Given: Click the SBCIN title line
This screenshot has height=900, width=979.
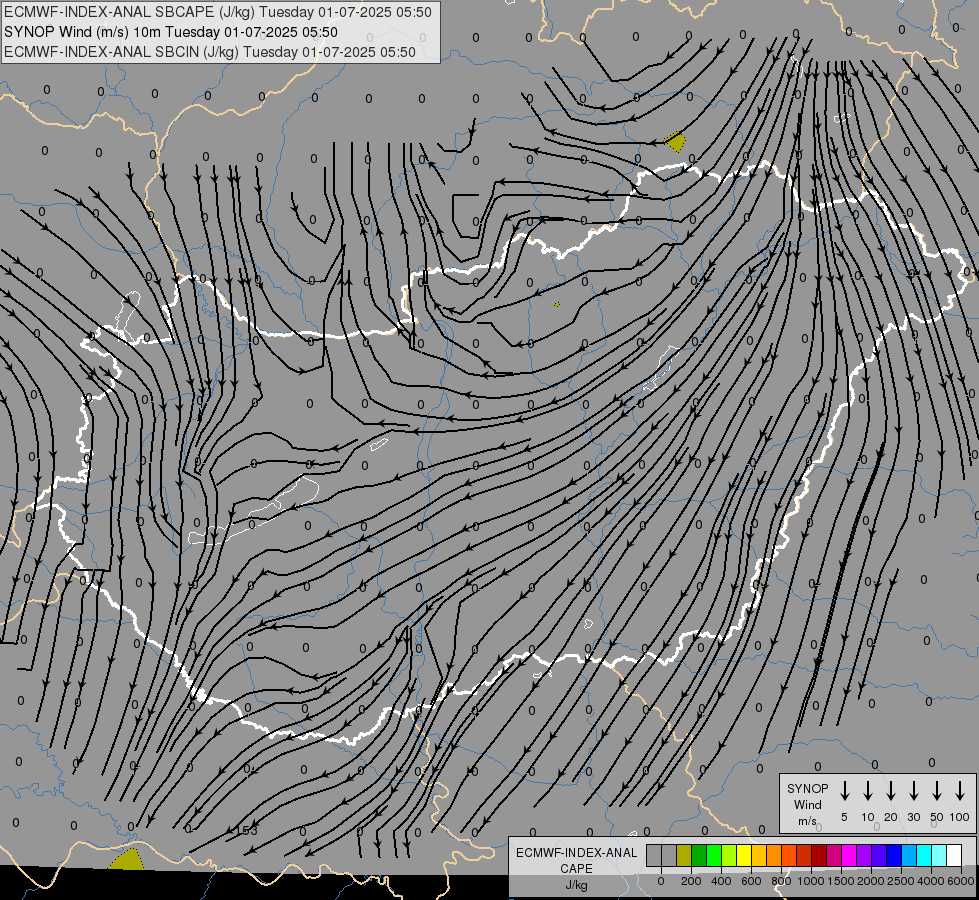Looking at the screenshot, I should coord(210,52).
